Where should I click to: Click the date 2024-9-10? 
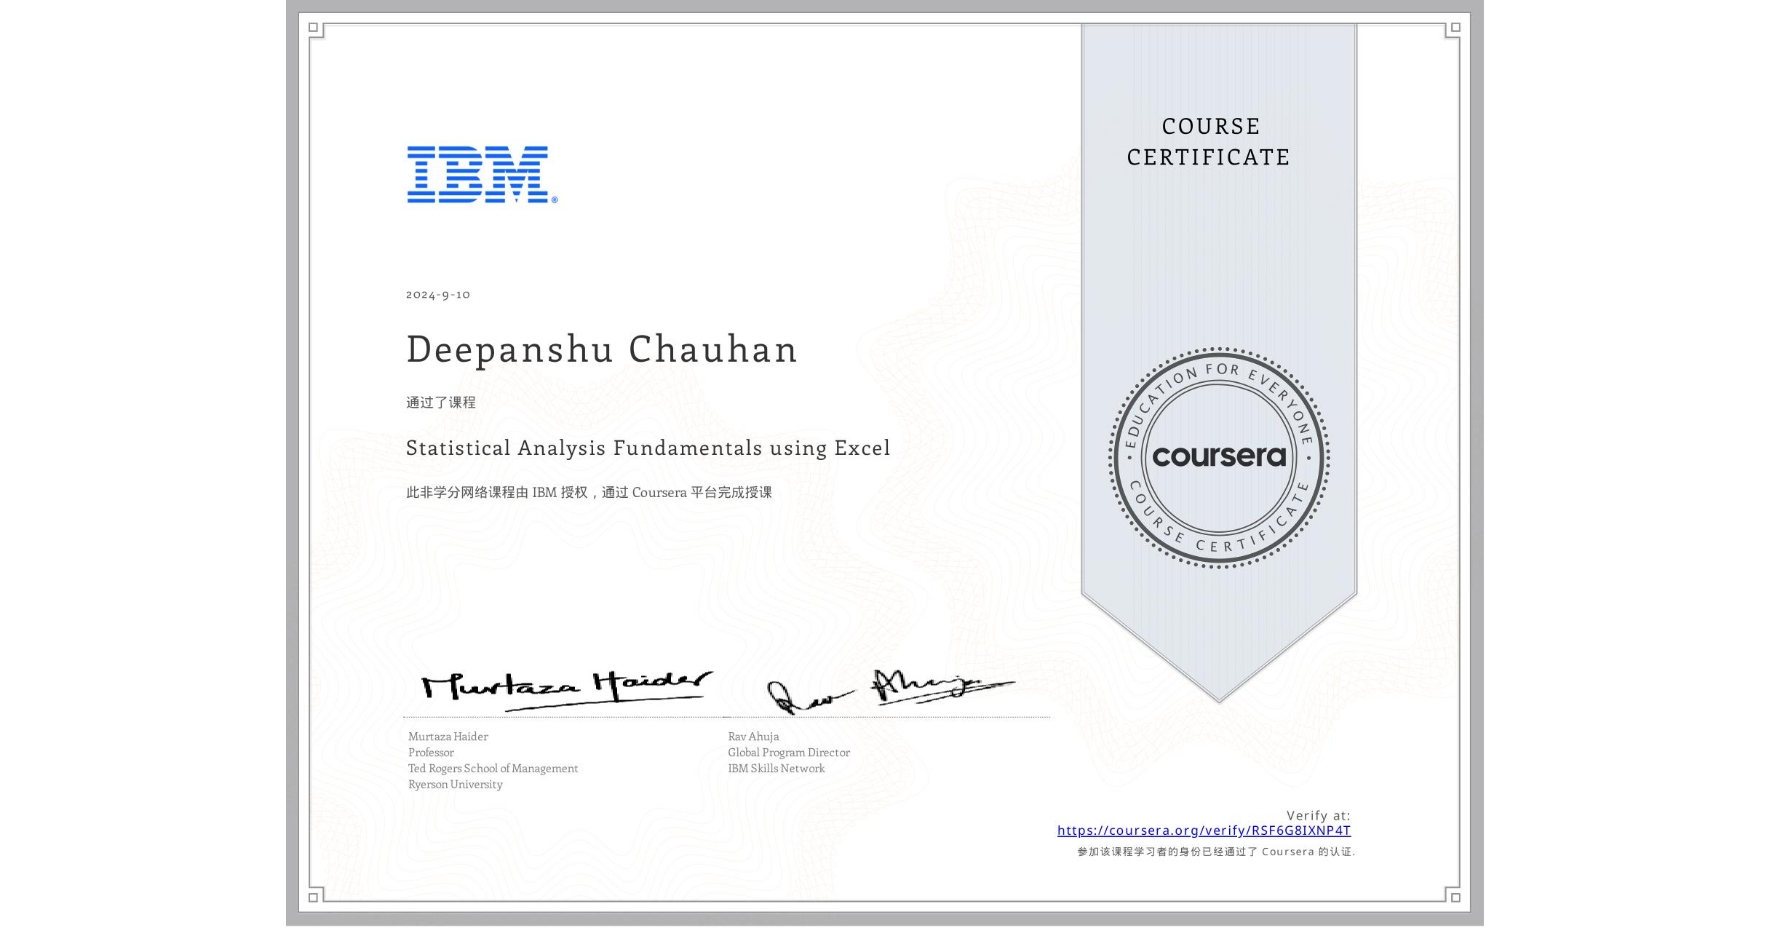click(x=437, y=294)
